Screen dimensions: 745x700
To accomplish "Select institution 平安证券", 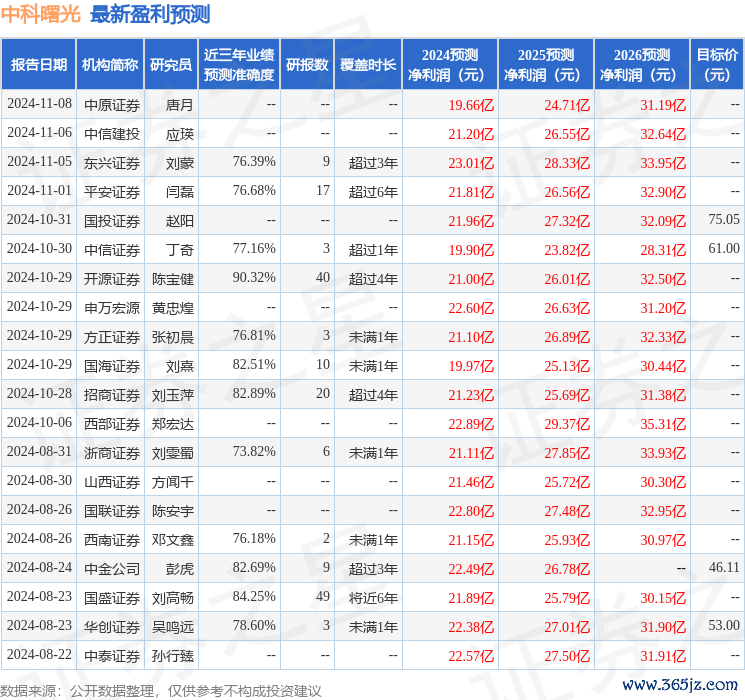I will pyautogui.click(x=112, y=192).
